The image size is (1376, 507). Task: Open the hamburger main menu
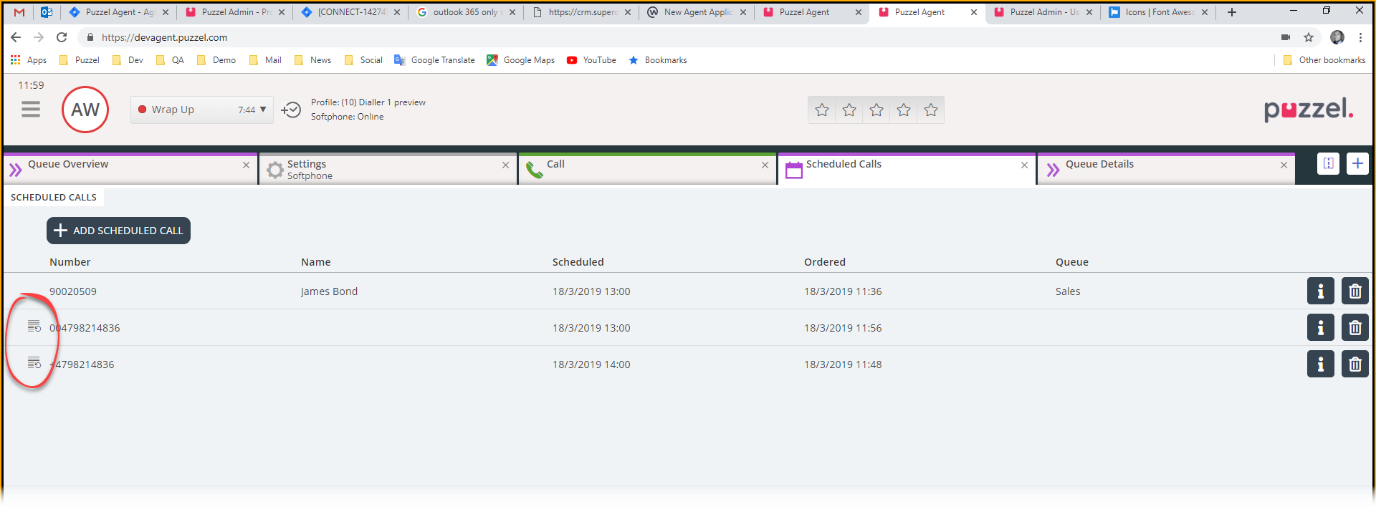tap(31, 109)
